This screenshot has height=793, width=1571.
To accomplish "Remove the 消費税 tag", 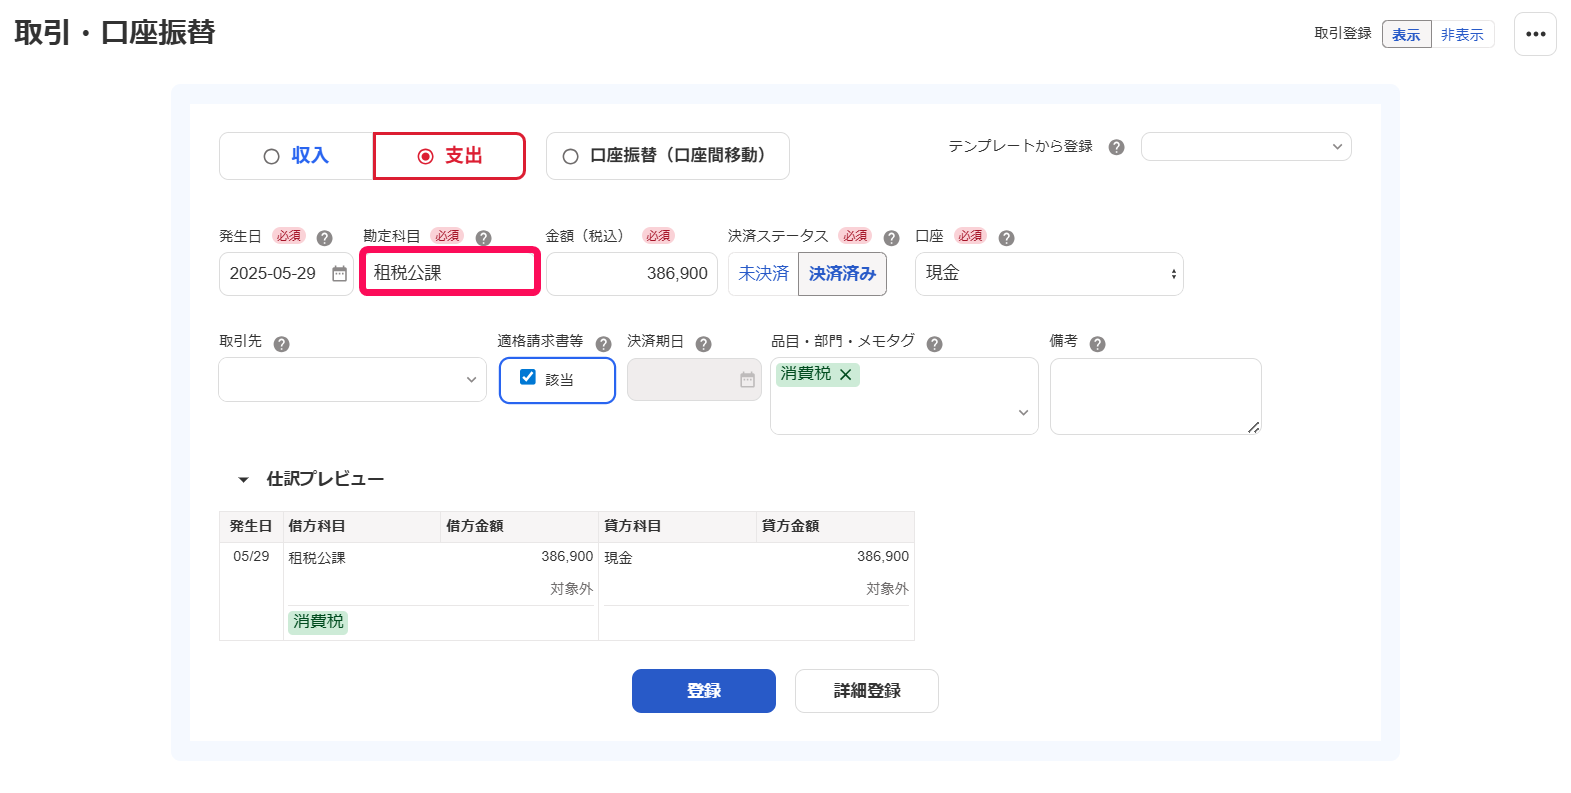I will coord(846,374).
